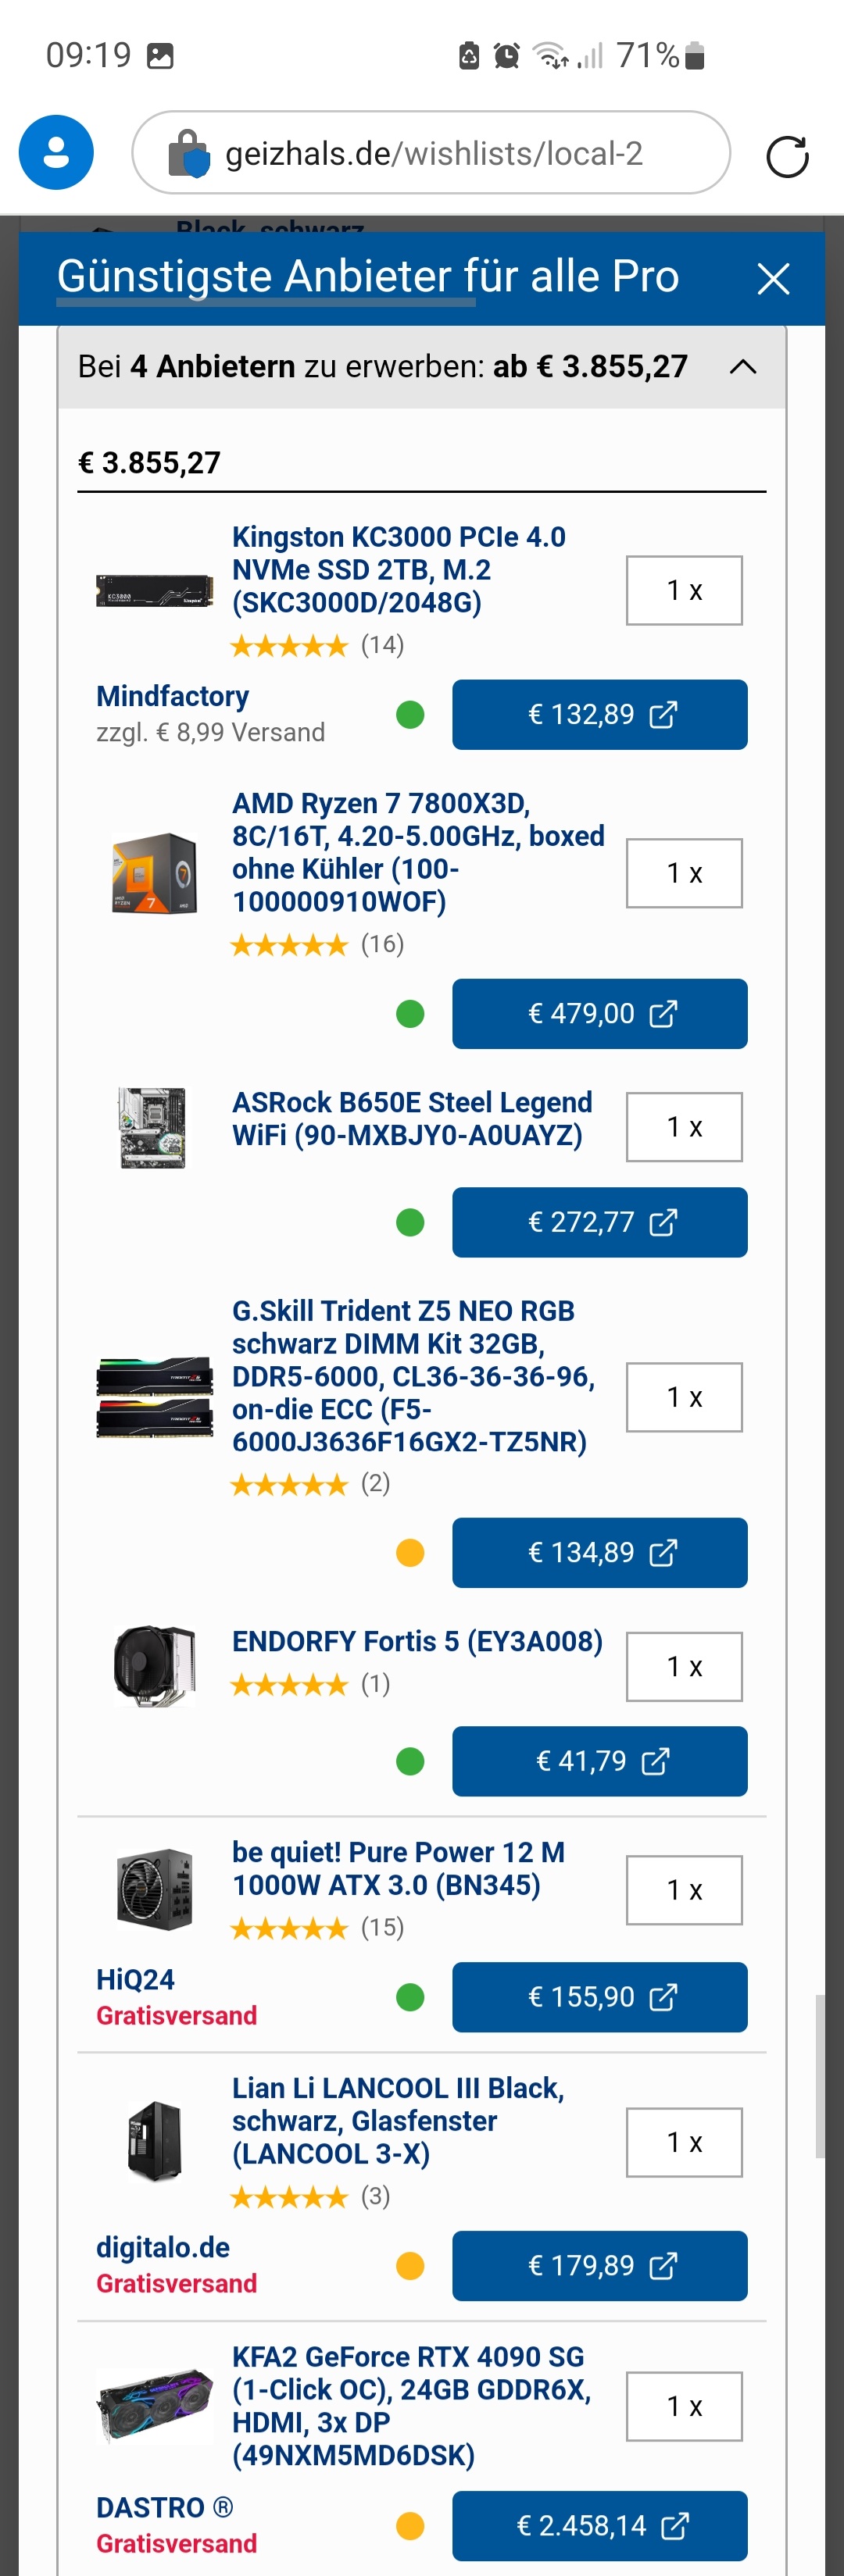Viewport: 844px width, 2576px height.
Task: Reload the page with the refresh icon
Action: point(787,157)
